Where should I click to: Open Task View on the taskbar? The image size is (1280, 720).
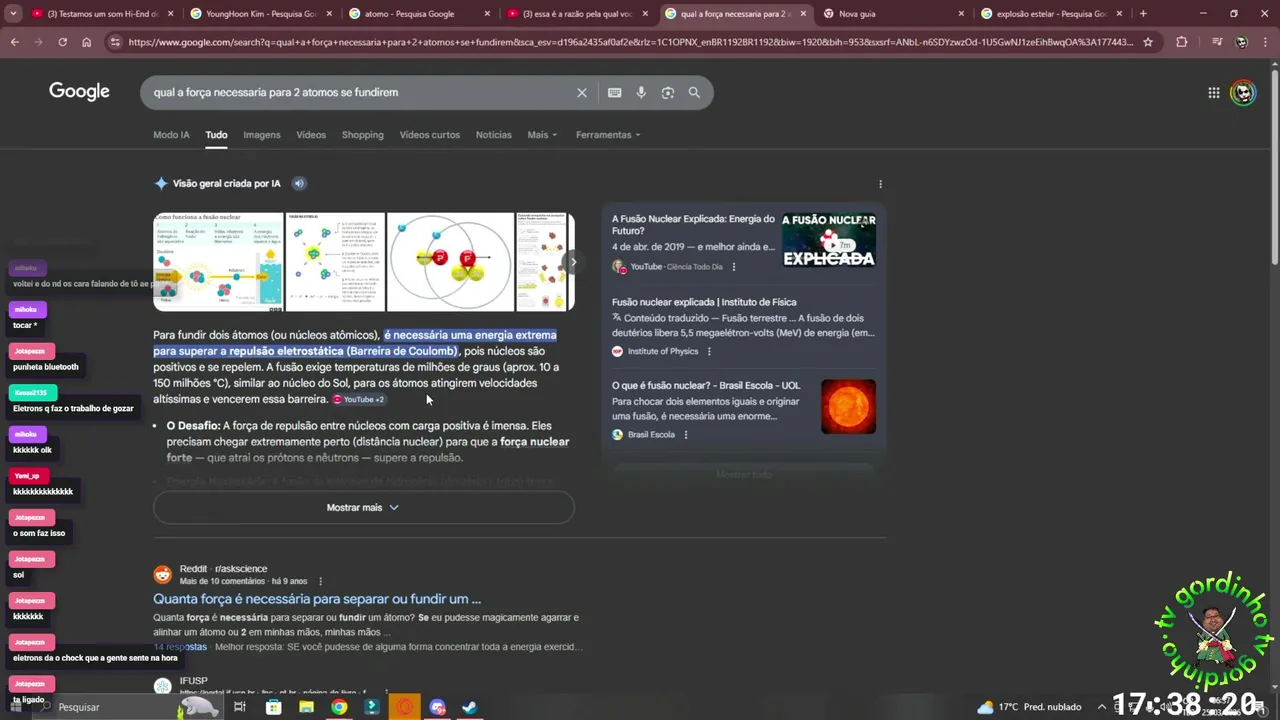[240, 707]
